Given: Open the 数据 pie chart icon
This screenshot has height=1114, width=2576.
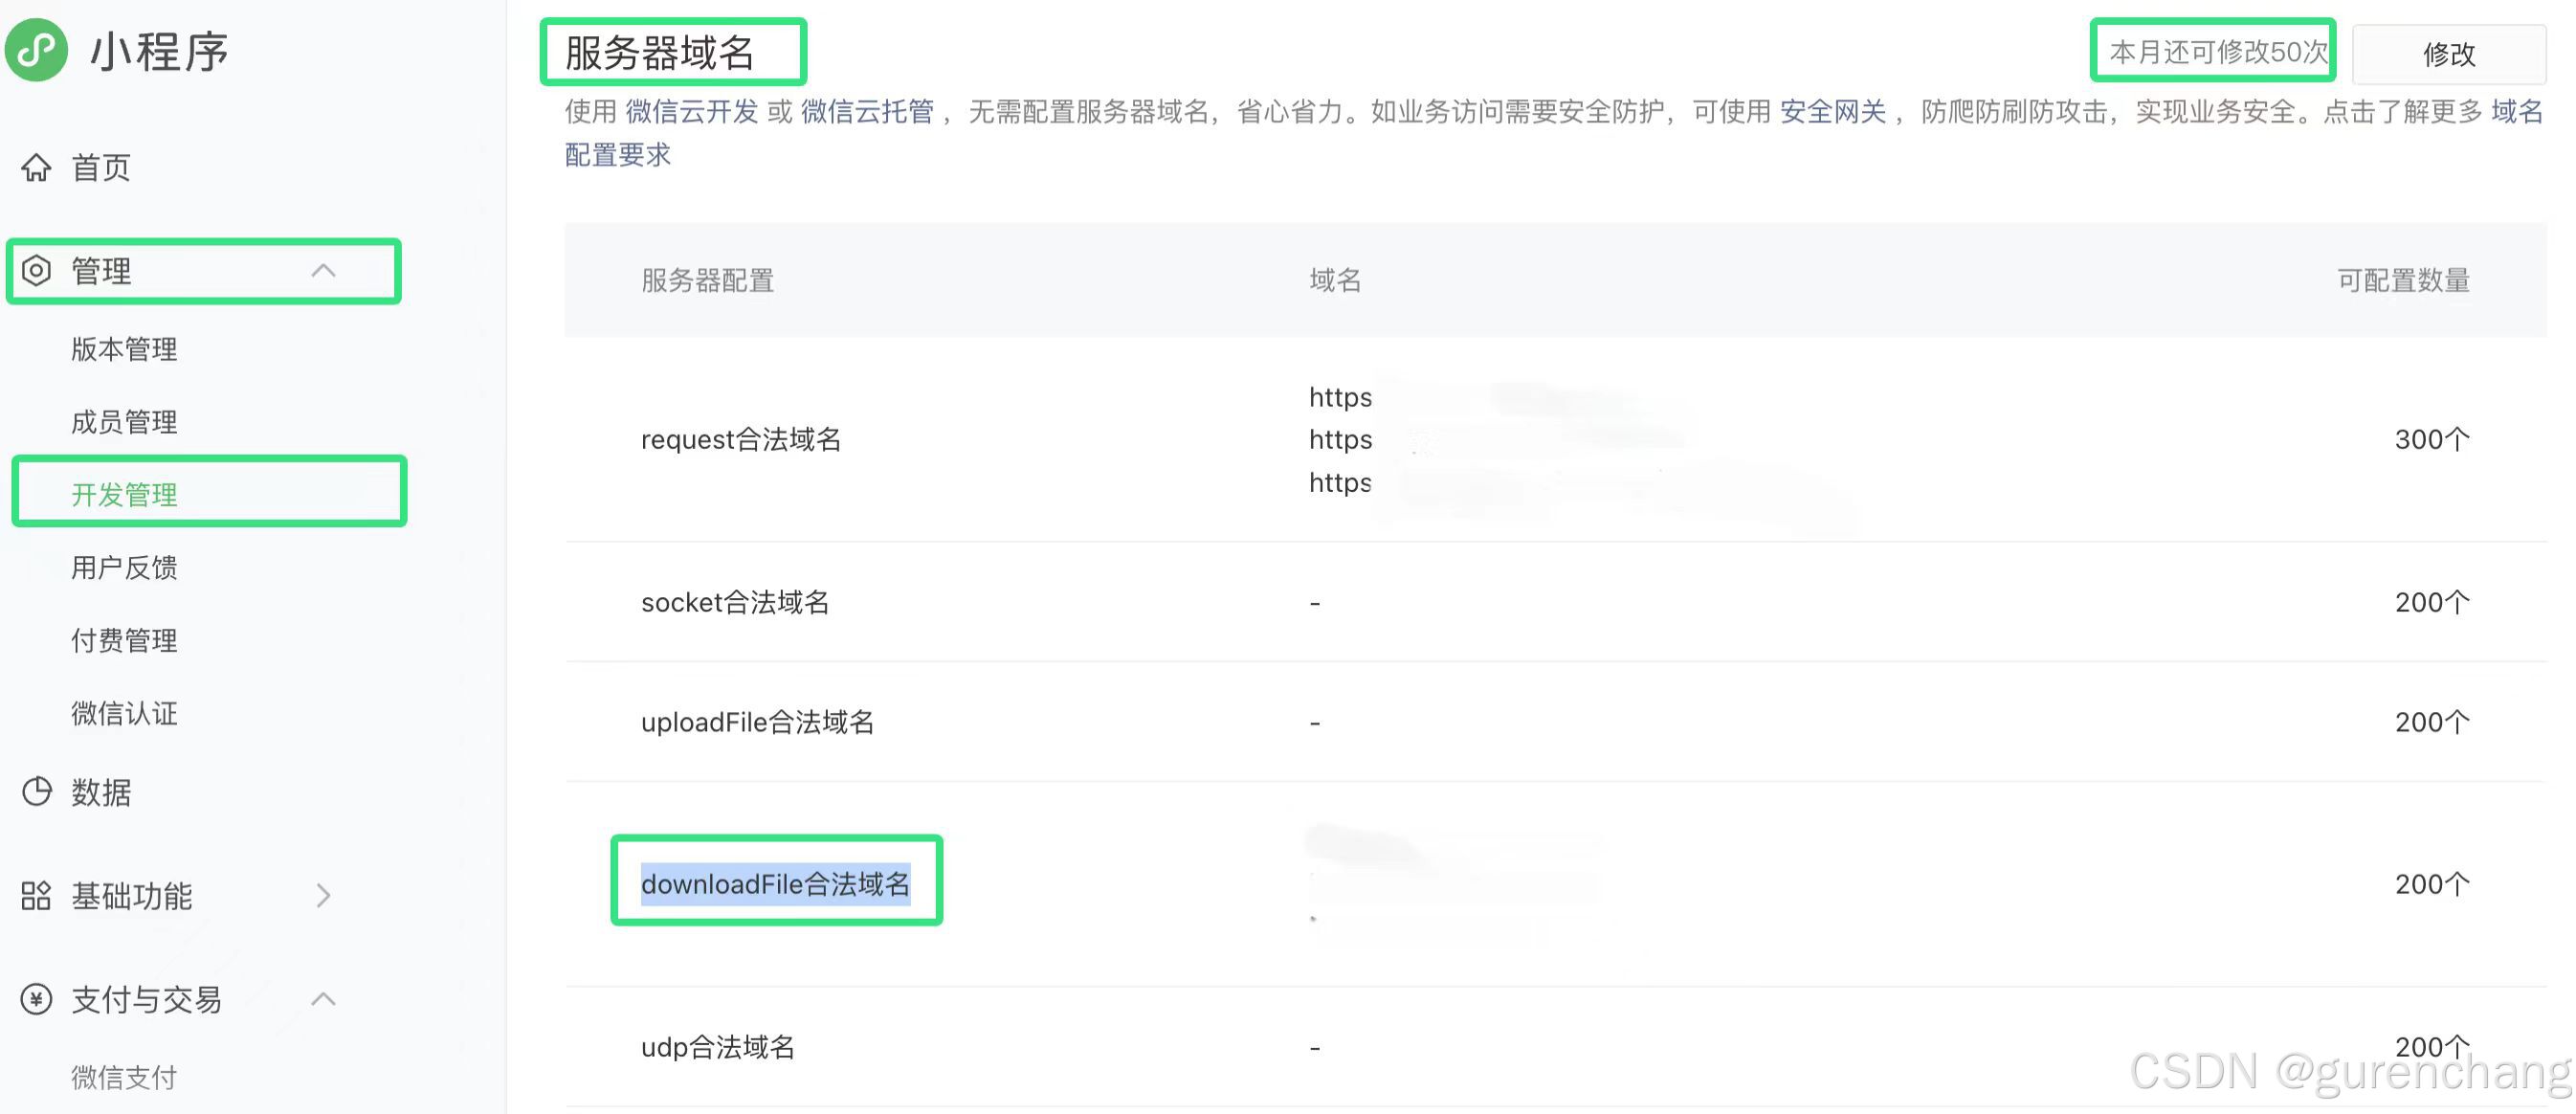Looking at the screenshot, I should 36,793.
